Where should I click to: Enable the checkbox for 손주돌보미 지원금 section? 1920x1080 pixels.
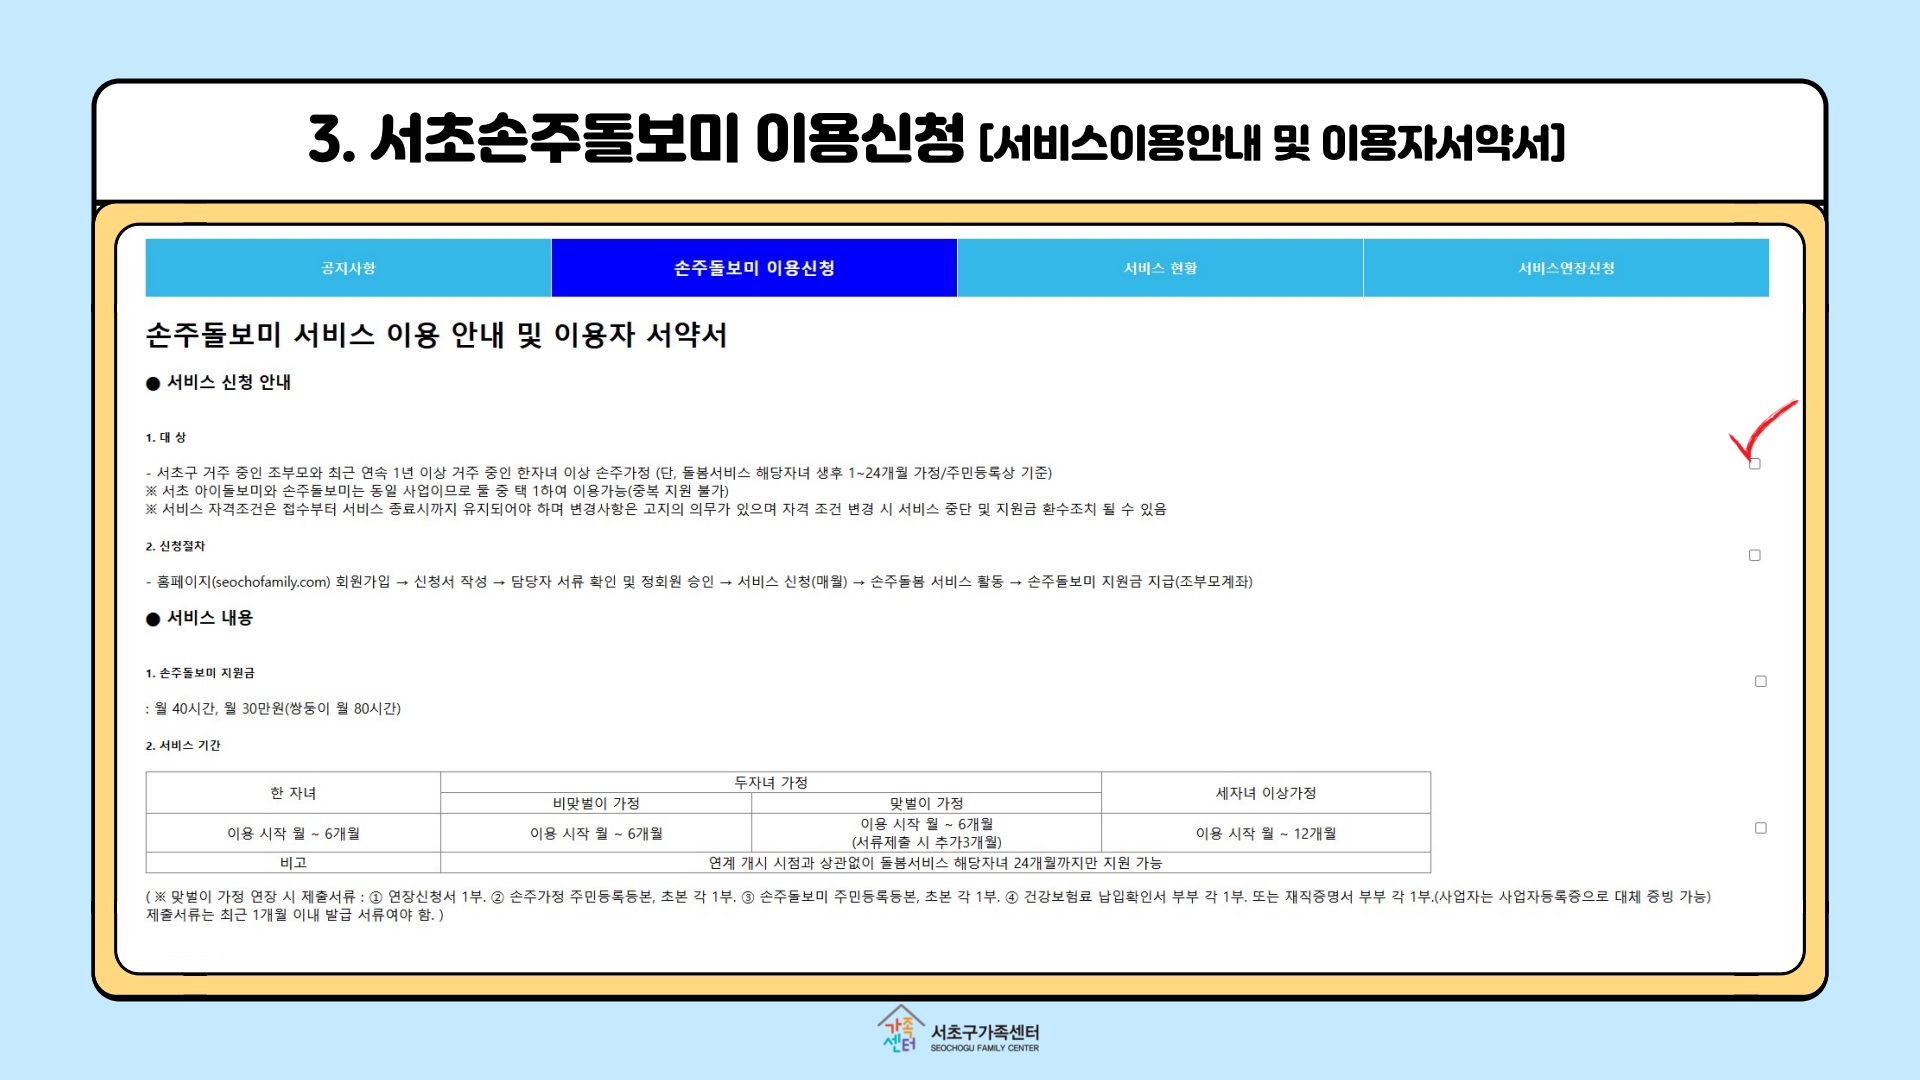(1760, 681)
